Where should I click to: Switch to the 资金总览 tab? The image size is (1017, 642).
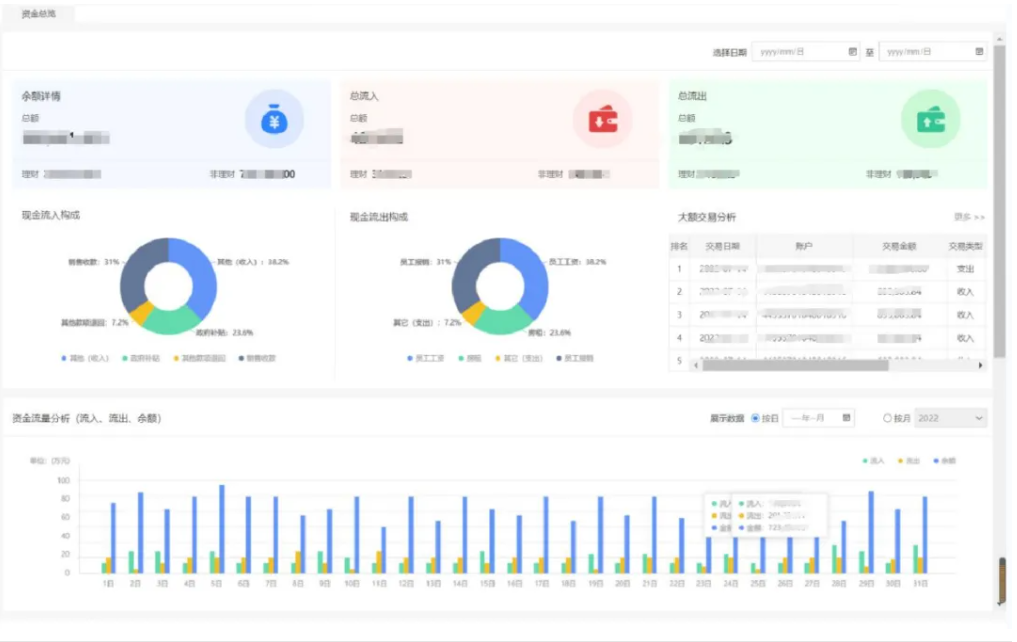pos(39,14)
